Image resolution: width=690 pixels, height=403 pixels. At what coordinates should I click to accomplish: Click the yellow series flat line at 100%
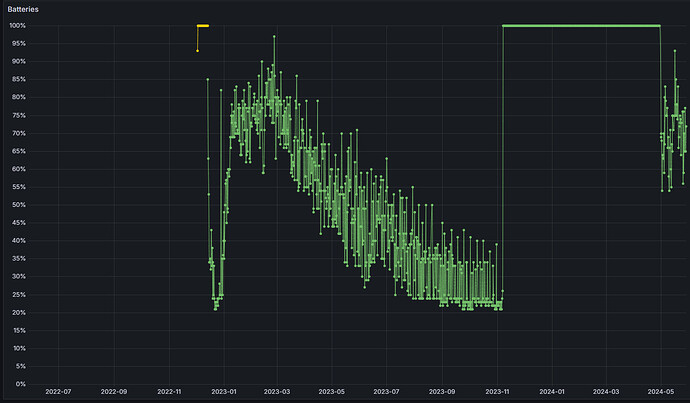point(203,26)
